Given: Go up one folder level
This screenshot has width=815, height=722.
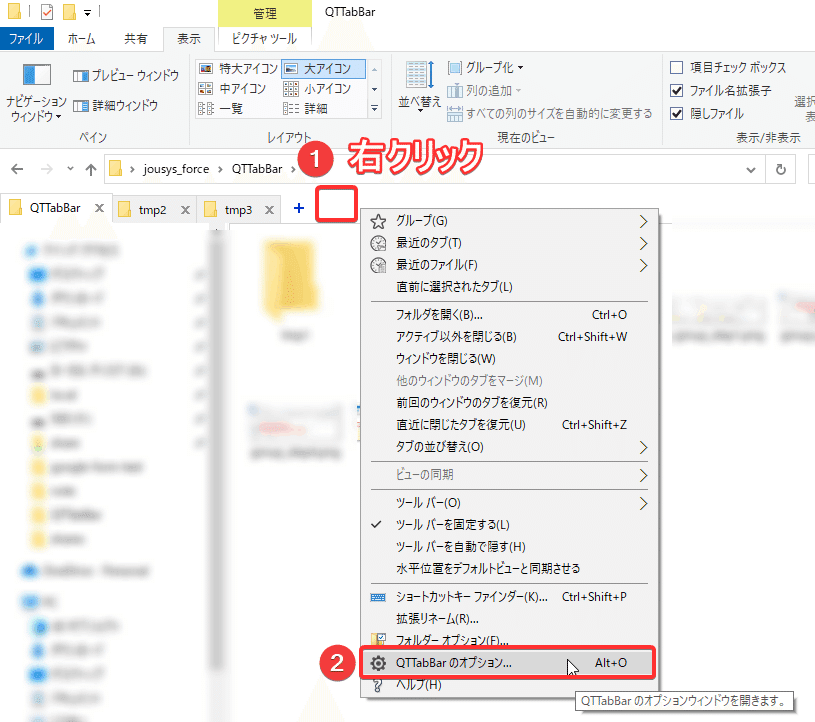Looking at the screenshot, I should (x=91, y=169).
